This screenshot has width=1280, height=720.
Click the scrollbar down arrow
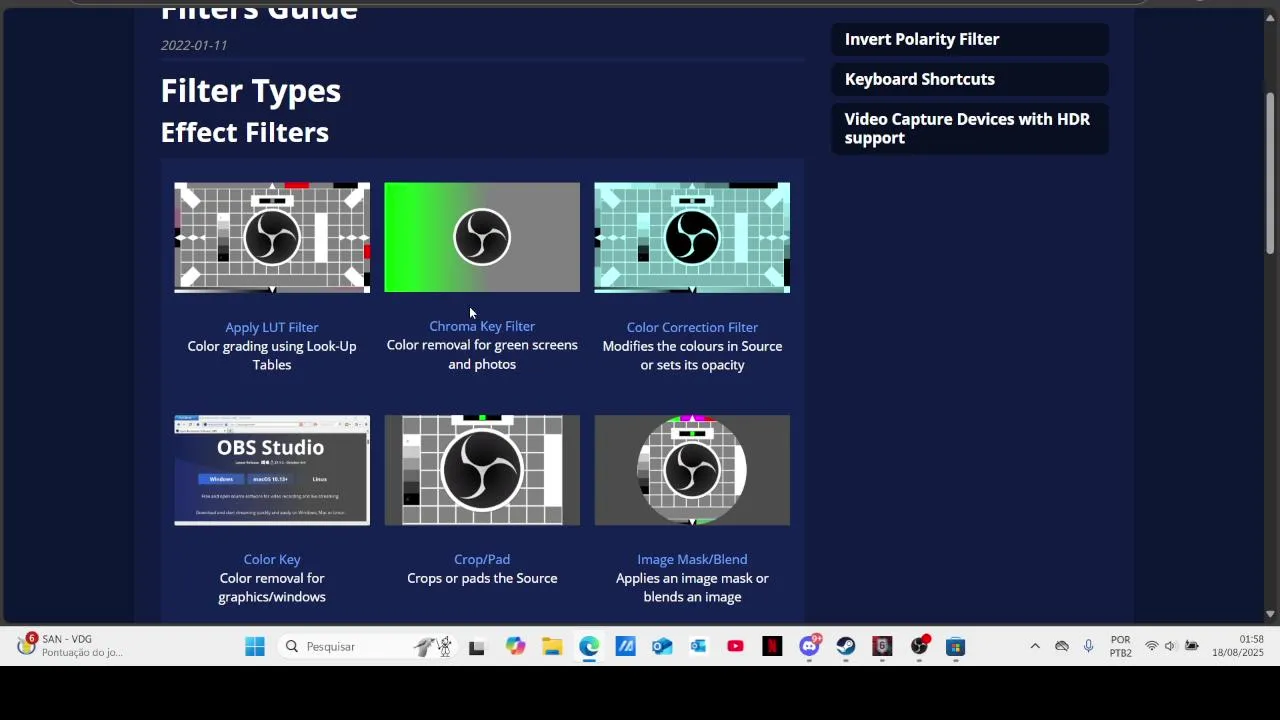[1270, 614]
